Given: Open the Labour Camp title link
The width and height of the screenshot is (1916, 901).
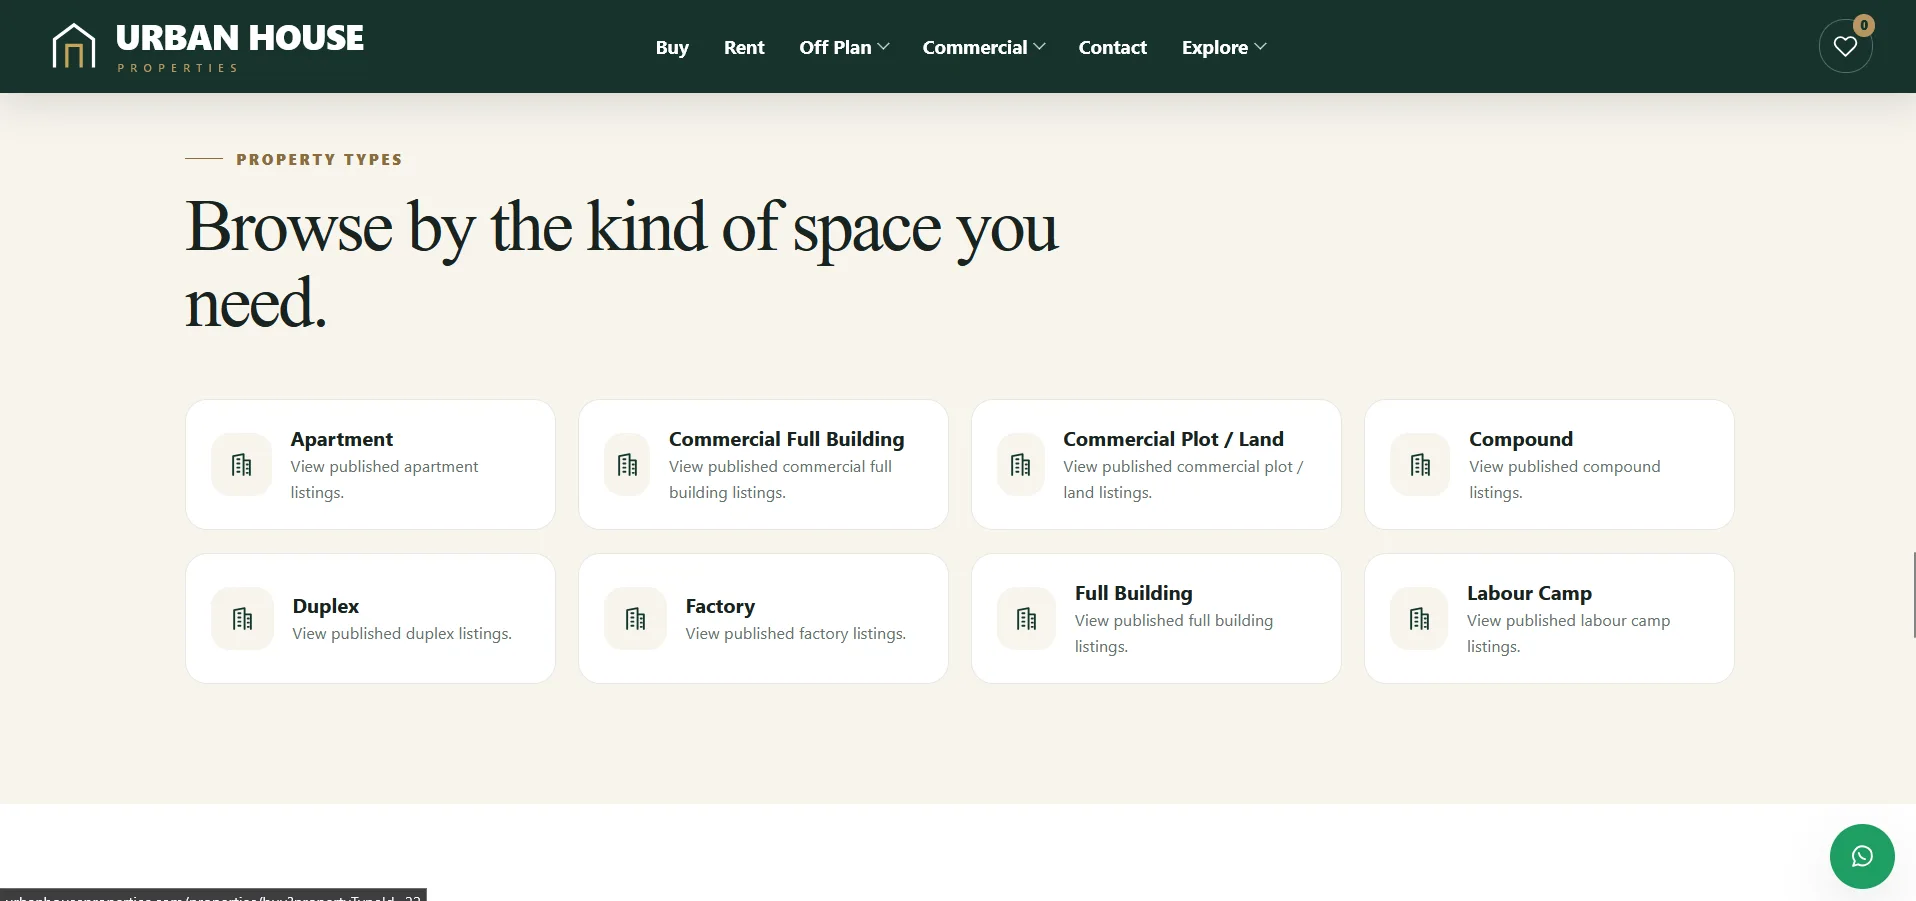Looking at the screenshot, I should 1529,593.
